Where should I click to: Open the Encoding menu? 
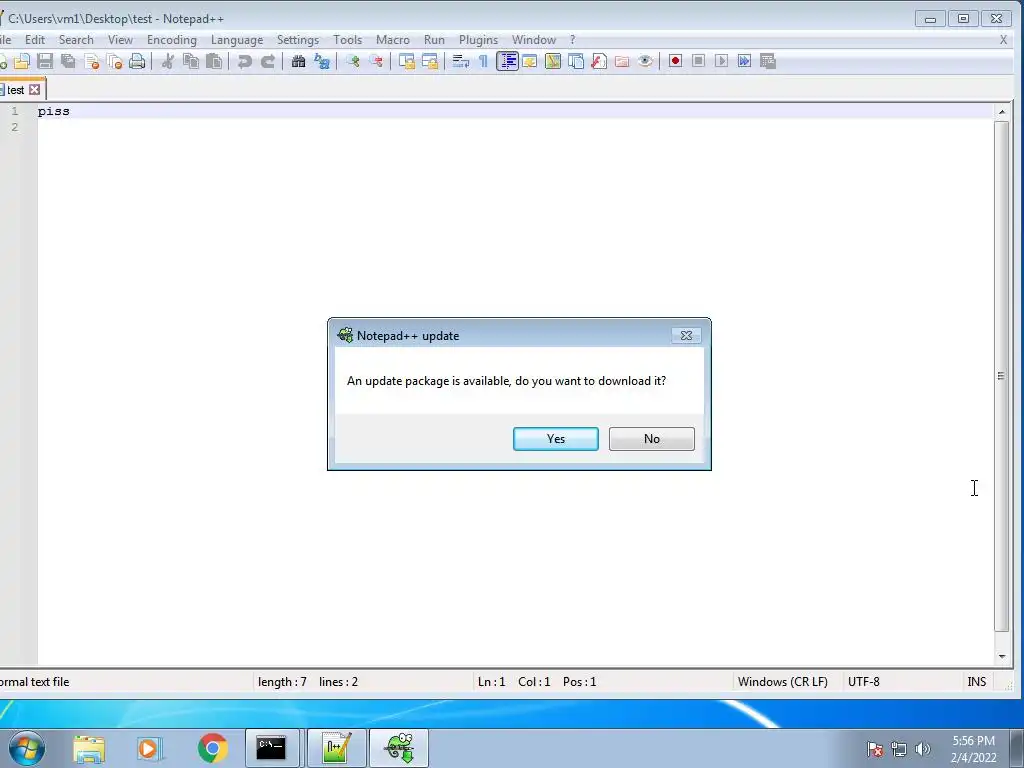click(x=172, y=40)
